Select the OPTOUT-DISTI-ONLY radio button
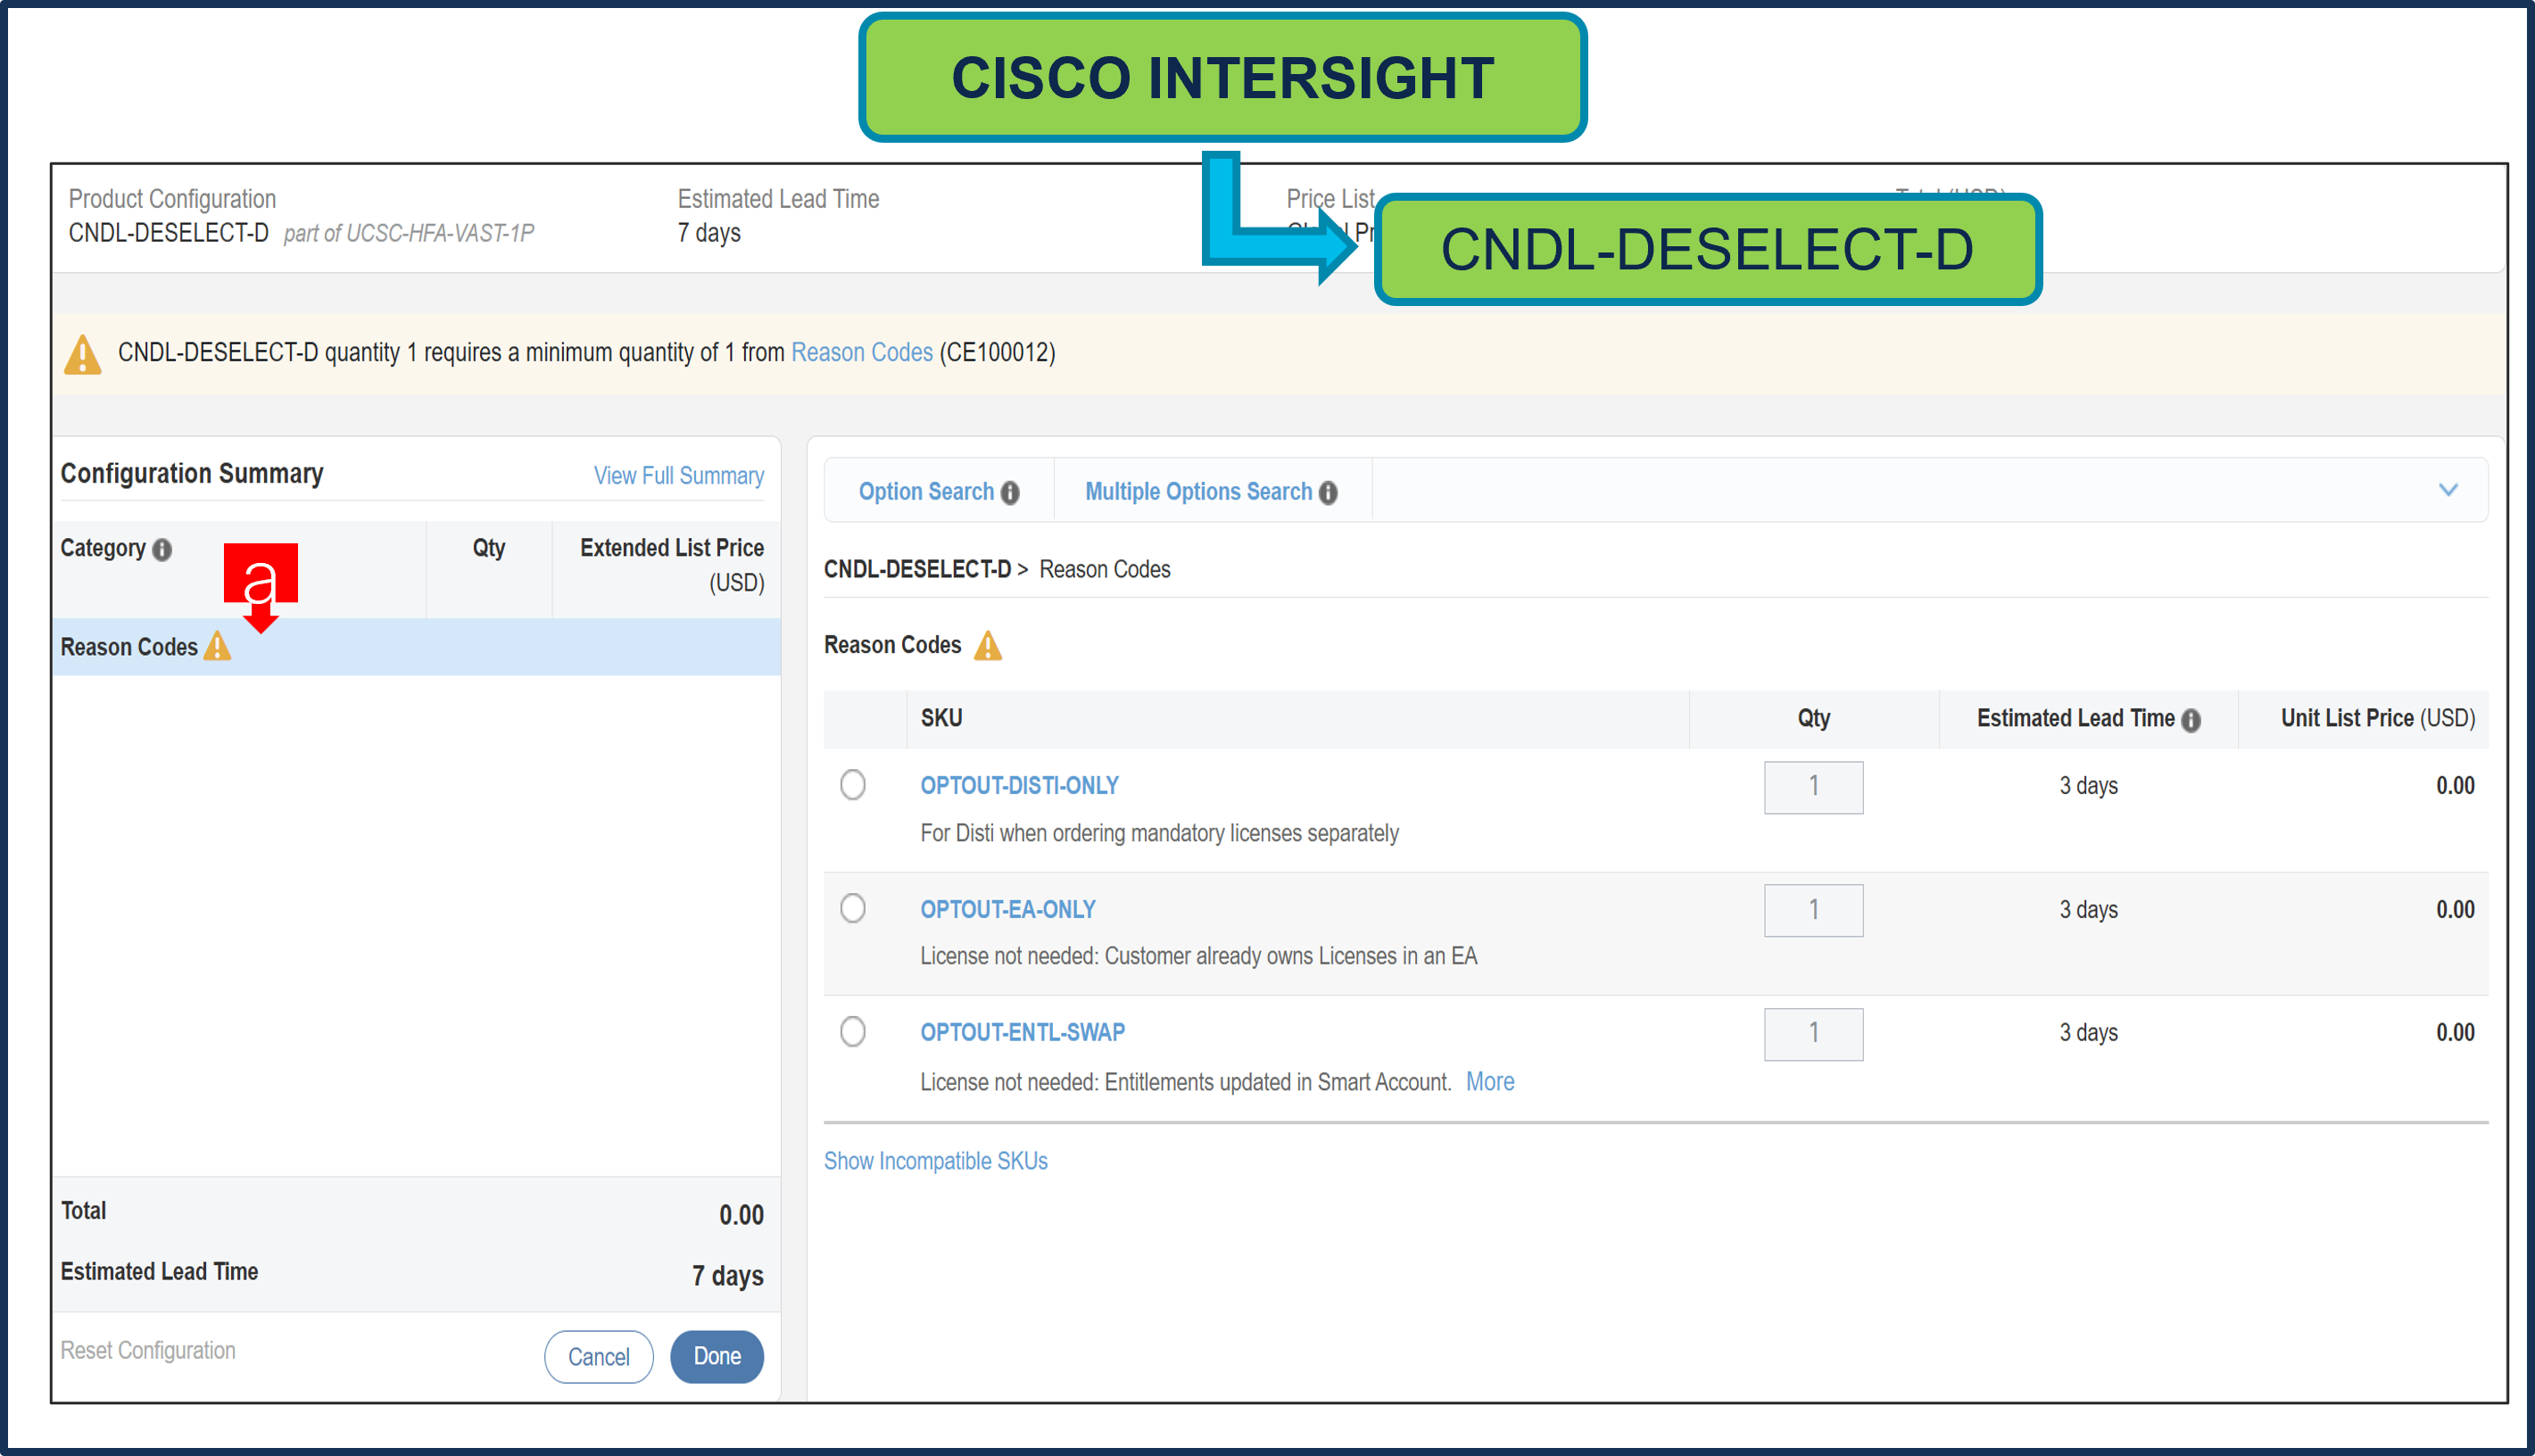 [852, 785]
